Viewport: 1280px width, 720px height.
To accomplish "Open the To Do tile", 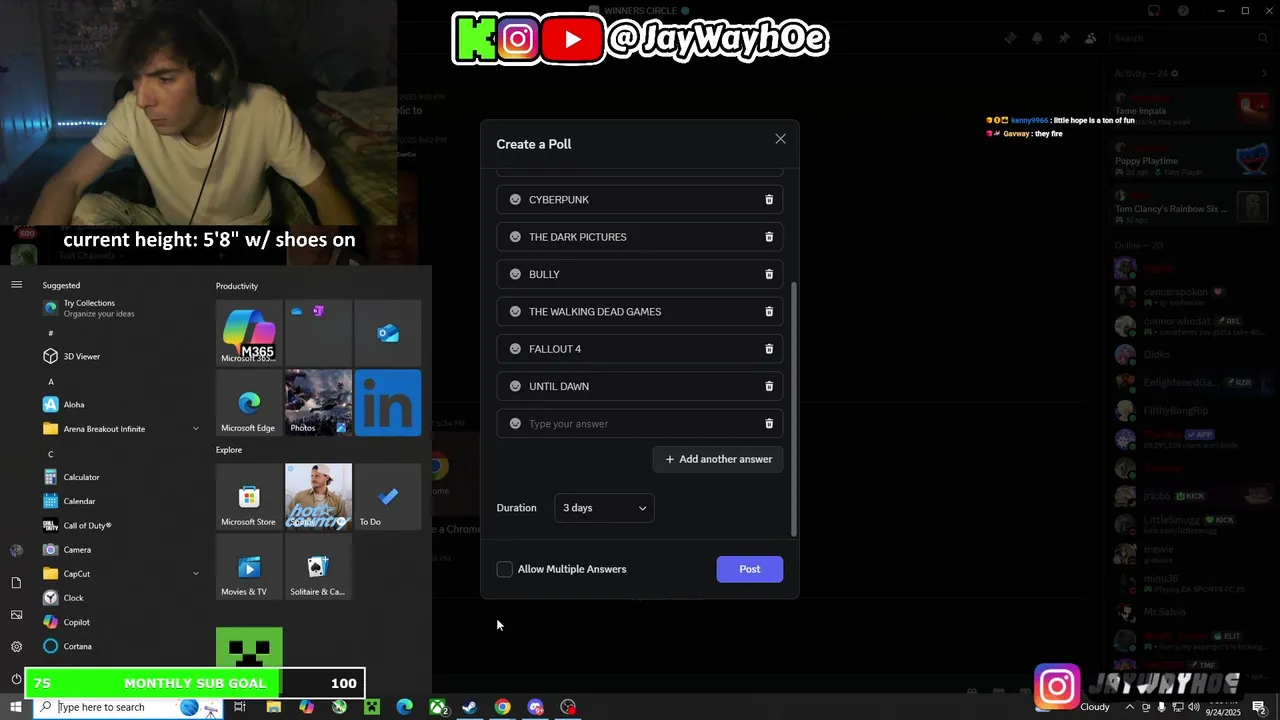I will tap(388, 496).
